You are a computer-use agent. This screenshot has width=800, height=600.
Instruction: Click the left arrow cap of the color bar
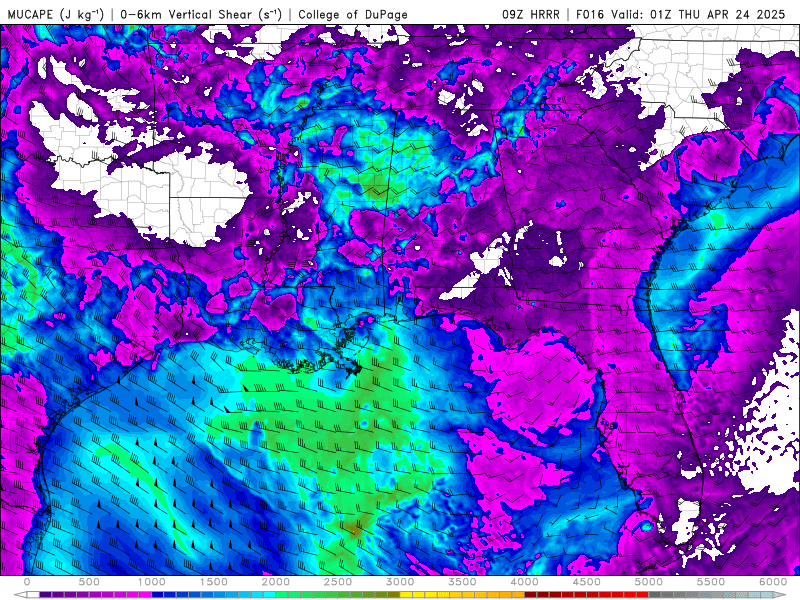[x=20, y=594]
